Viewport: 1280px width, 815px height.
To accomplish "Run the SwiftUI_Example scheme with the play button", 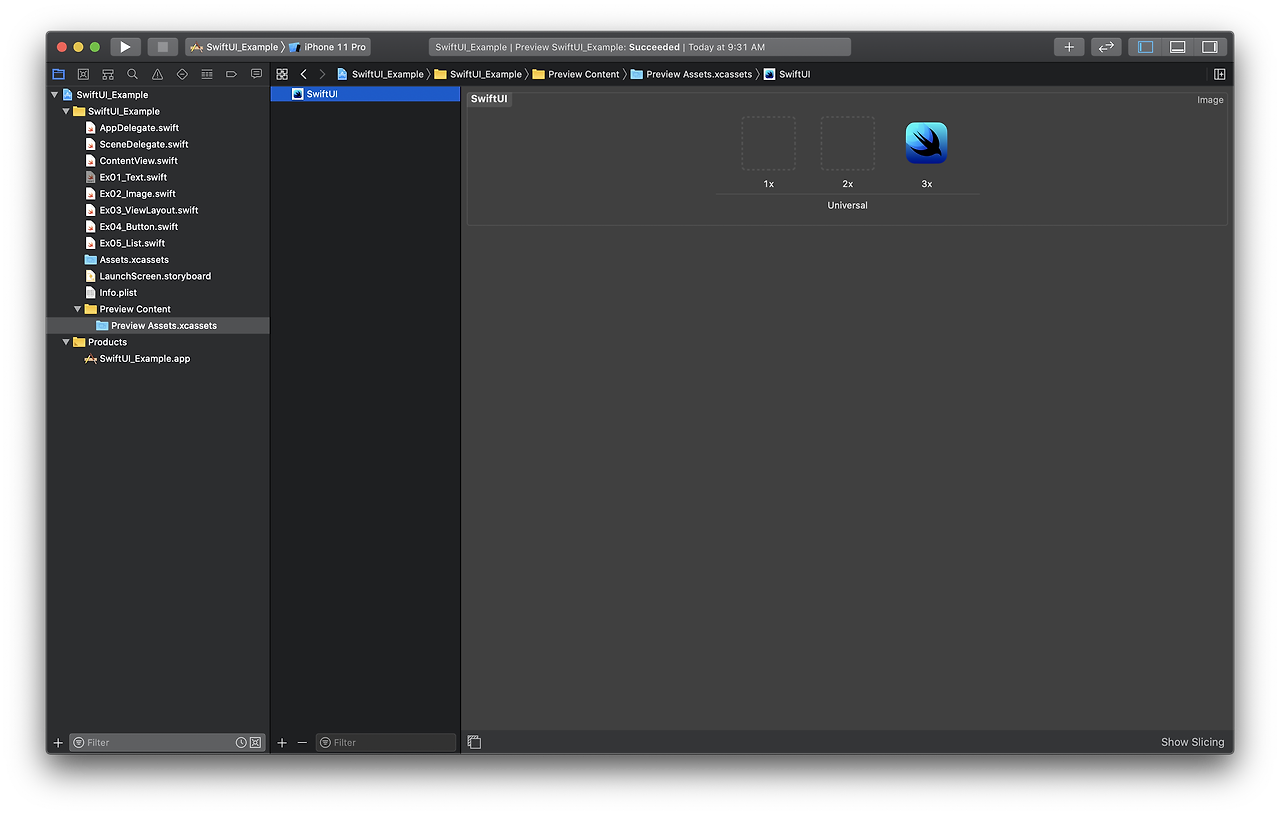I will click(125, 47).
